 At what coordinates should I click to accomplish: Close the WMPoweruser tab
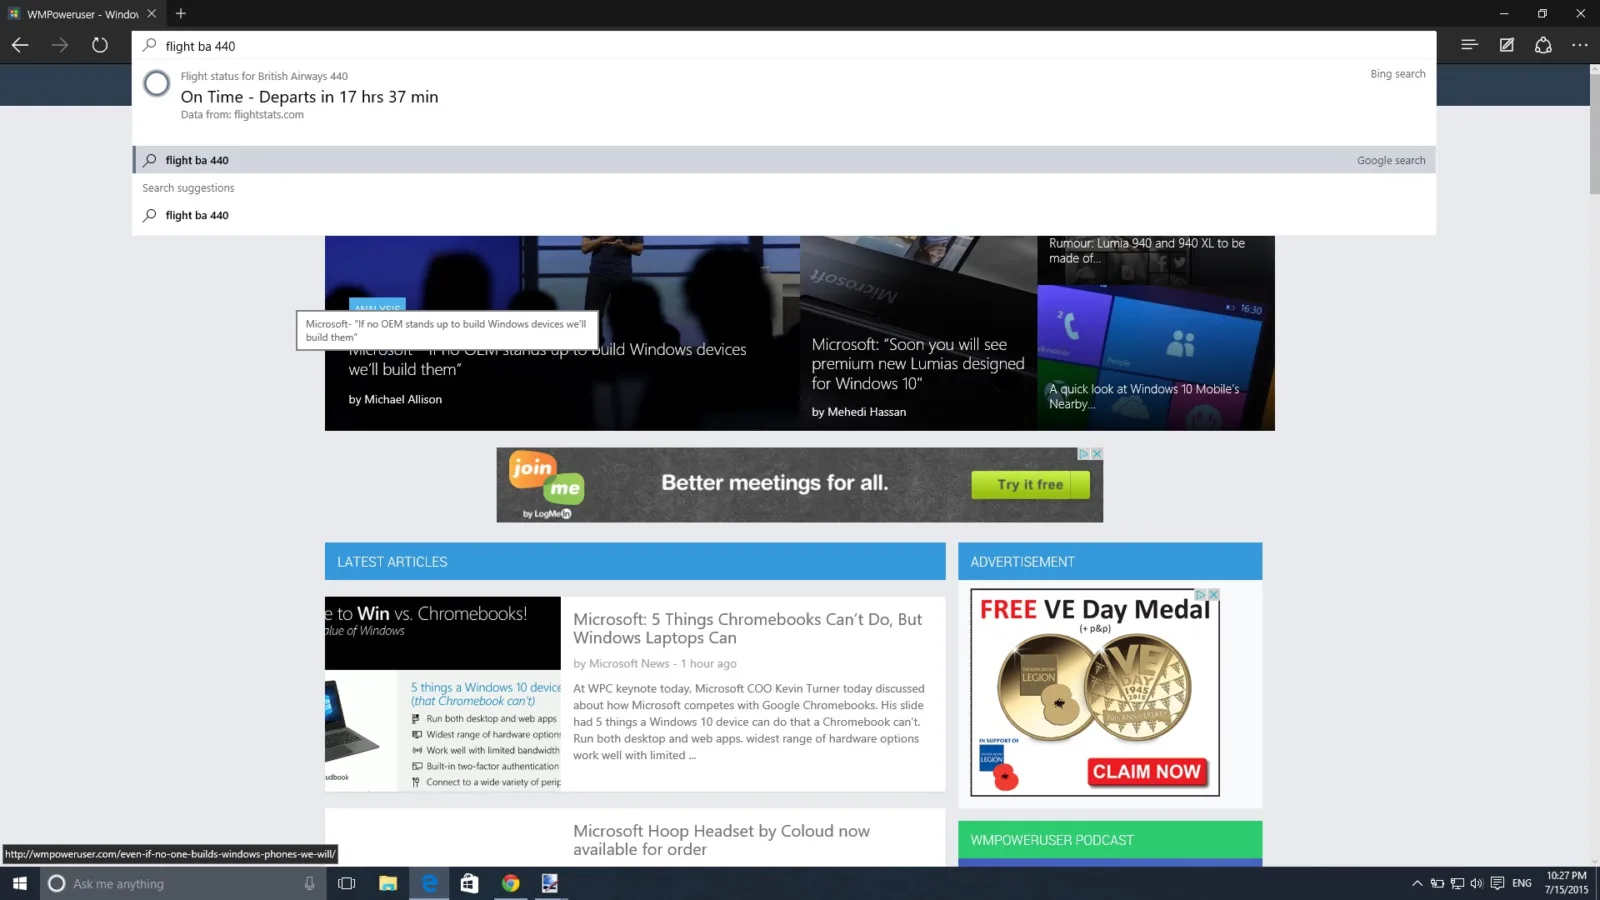(x=151, y=14)
